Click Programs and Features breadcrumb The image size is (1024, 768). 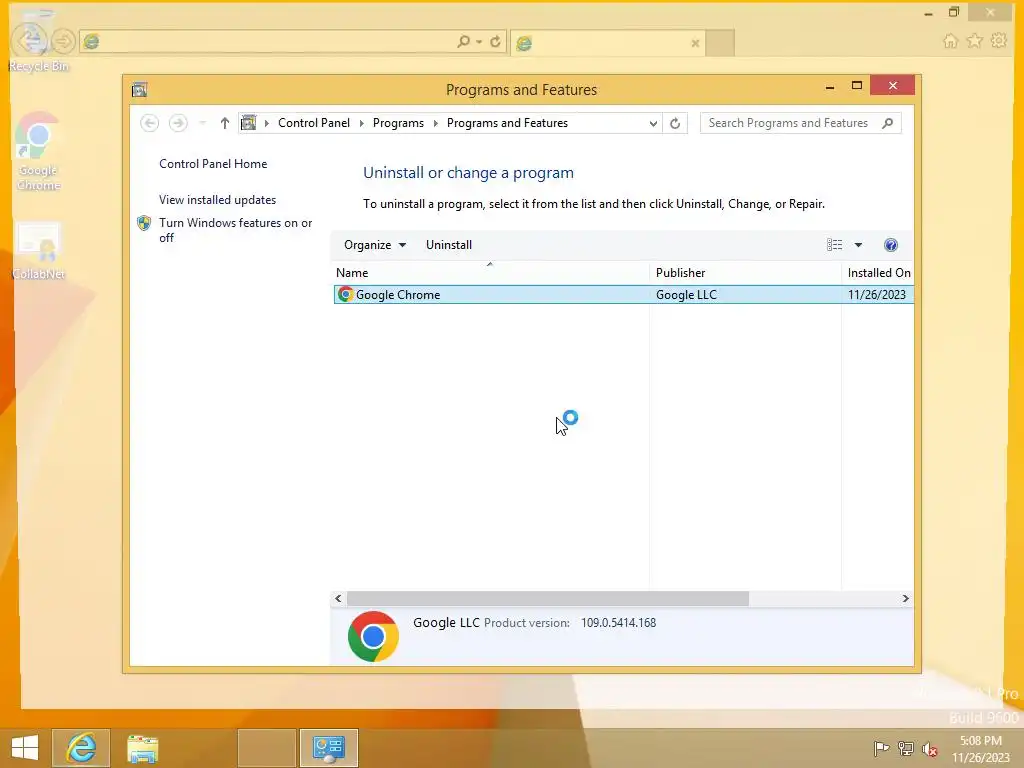(x=507, y=123)
